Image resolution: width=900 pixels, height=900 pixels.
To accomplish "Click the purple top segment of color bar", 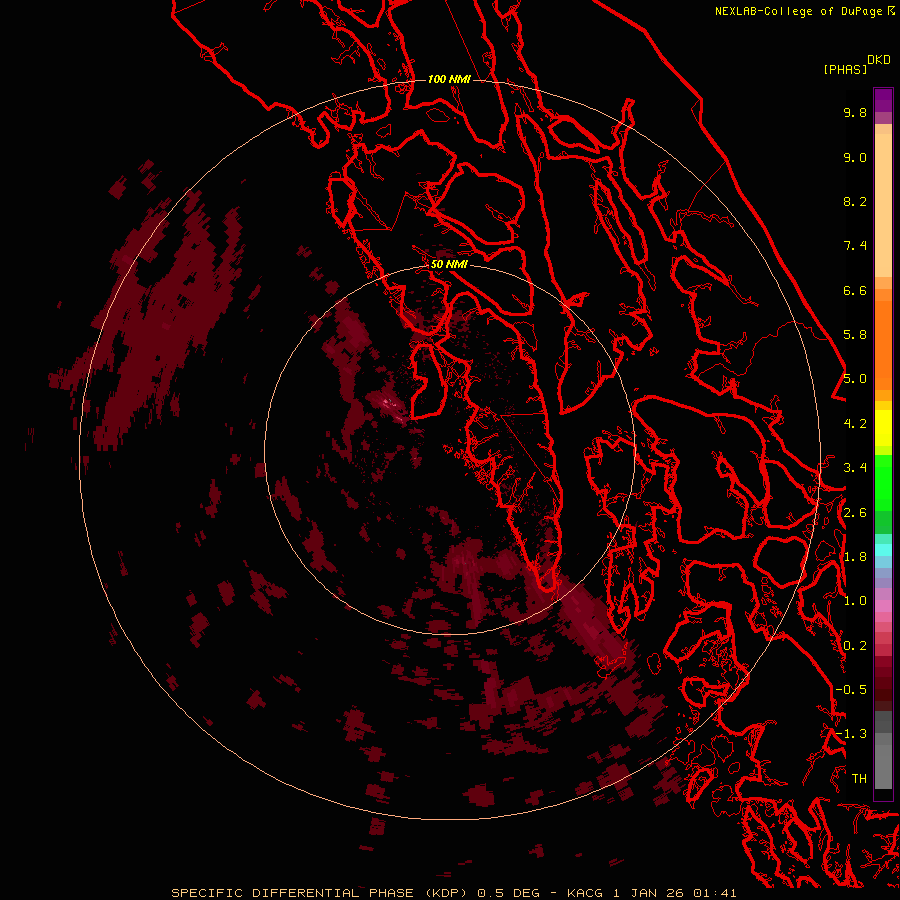I will pos(883,100).
